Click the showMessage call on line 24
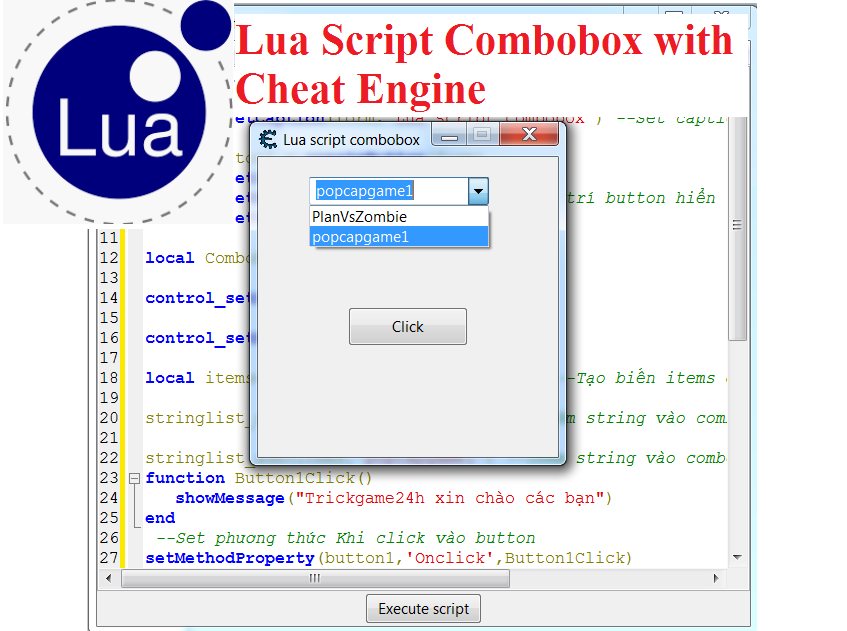This screenshot has height=631, width=847. (230, 498)
